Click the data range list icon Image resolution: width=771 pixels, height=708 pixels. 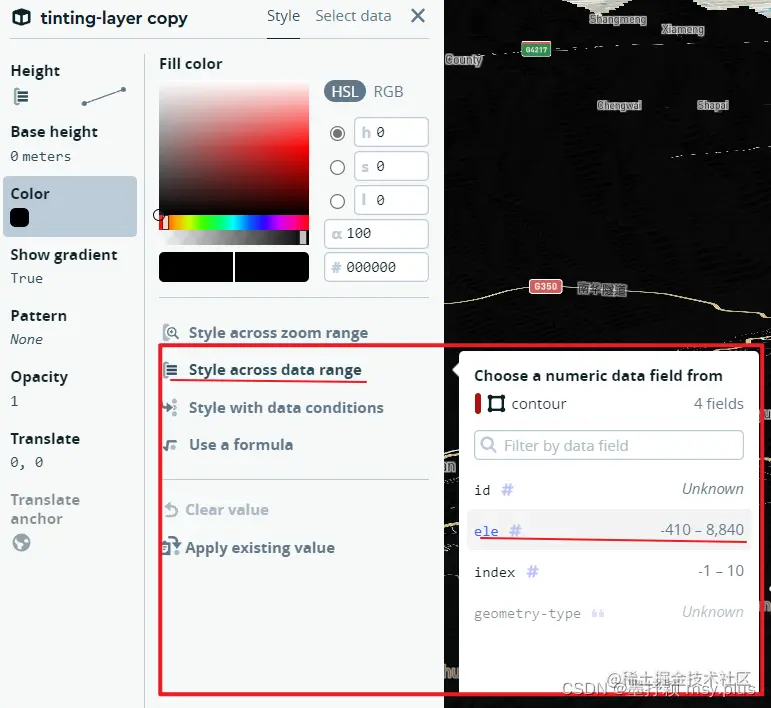171,370
